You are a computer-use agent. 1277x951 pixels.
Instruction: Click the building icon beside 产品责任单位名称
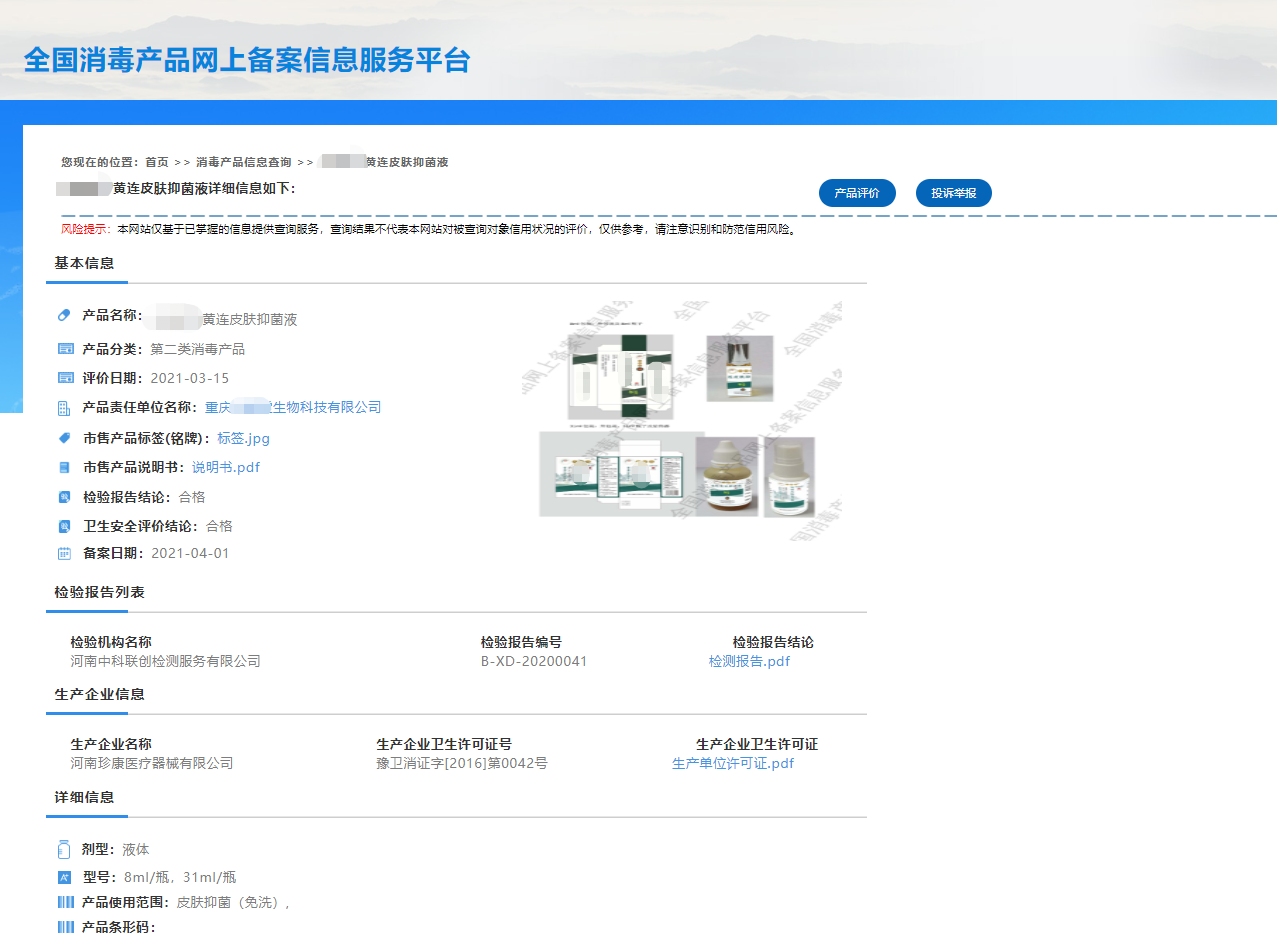[x=65, y=408]
